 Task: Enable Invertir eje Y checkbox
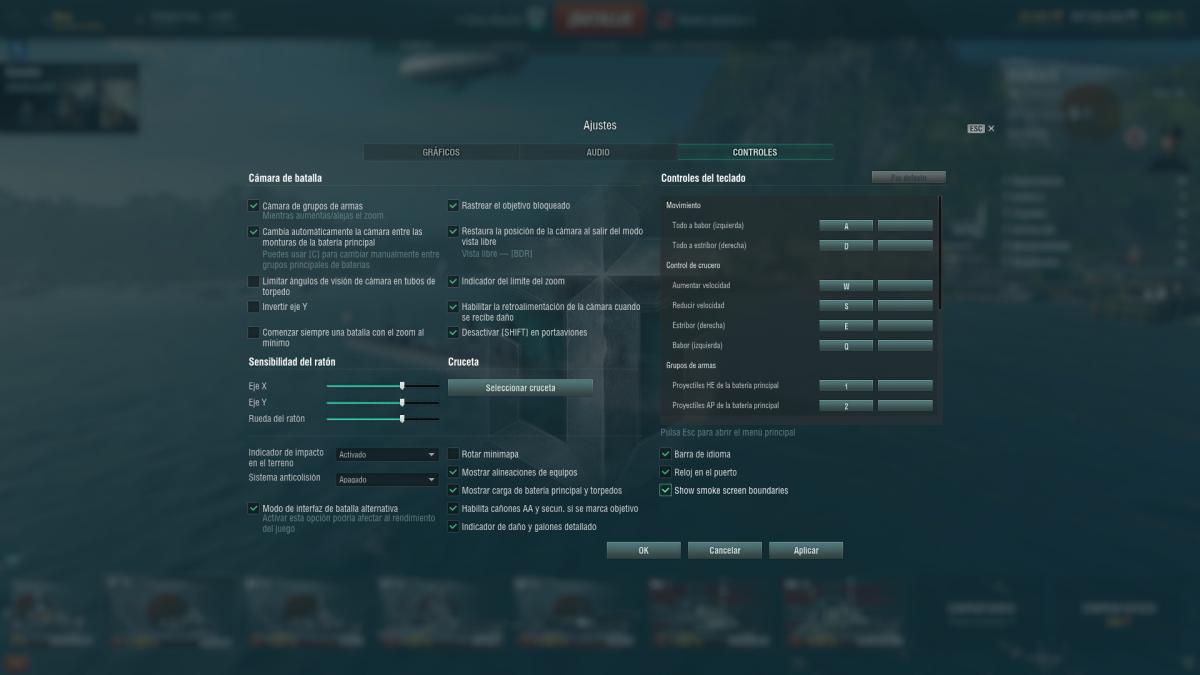pyautogui.click(x=254, y=307)
